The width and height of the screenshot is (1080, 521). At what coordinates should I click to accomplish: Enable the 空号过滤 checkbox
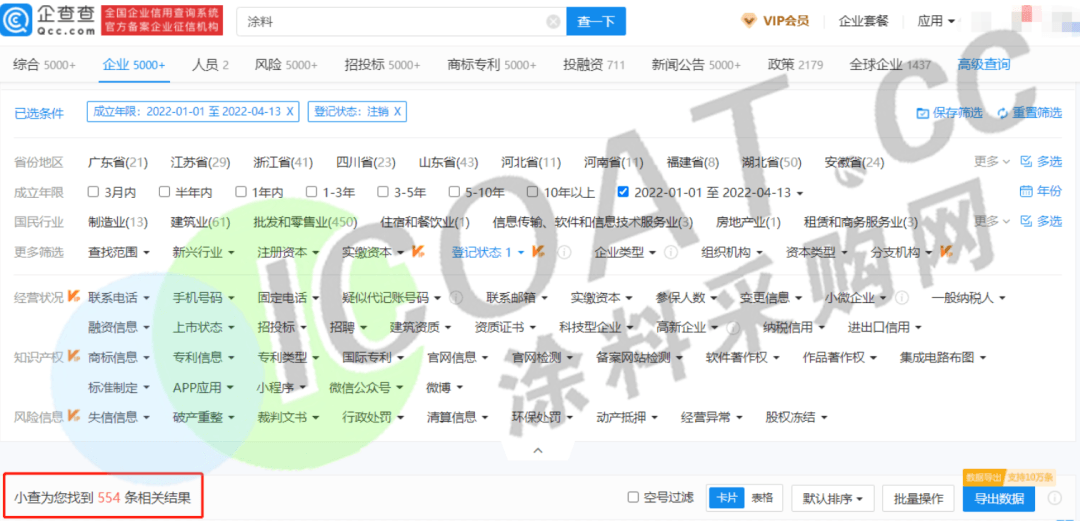point(633,498)
